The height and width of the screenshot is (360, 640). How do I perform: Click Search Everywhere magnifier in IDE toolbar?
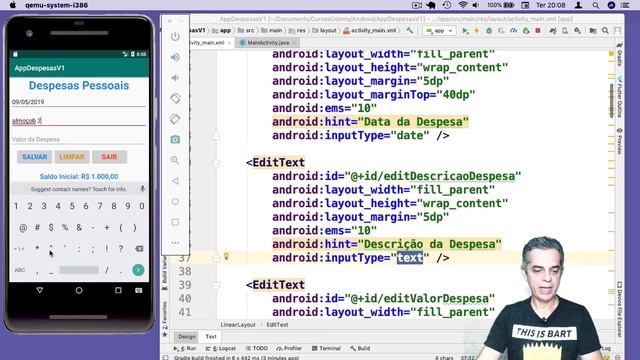coord(605,31)
